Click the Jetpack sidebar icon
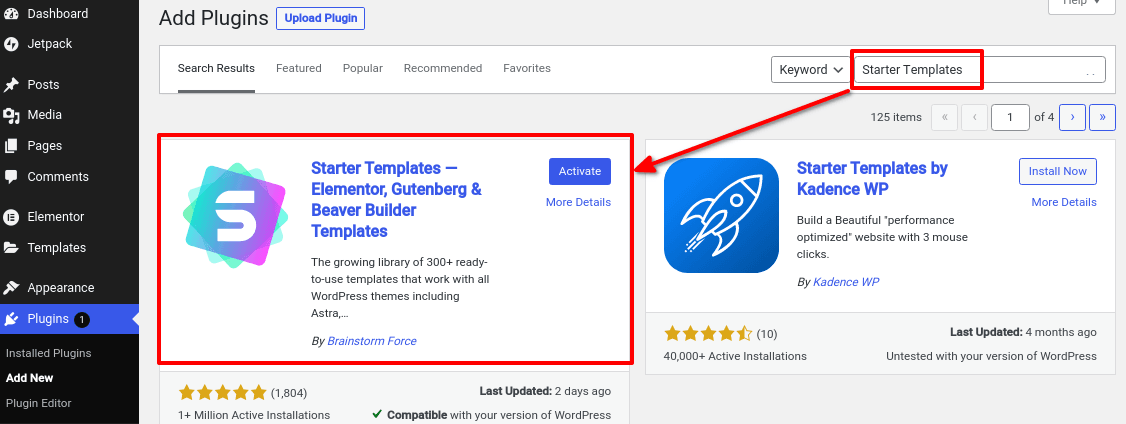This screenshot has width=1126, height=424. coord(11,44)
